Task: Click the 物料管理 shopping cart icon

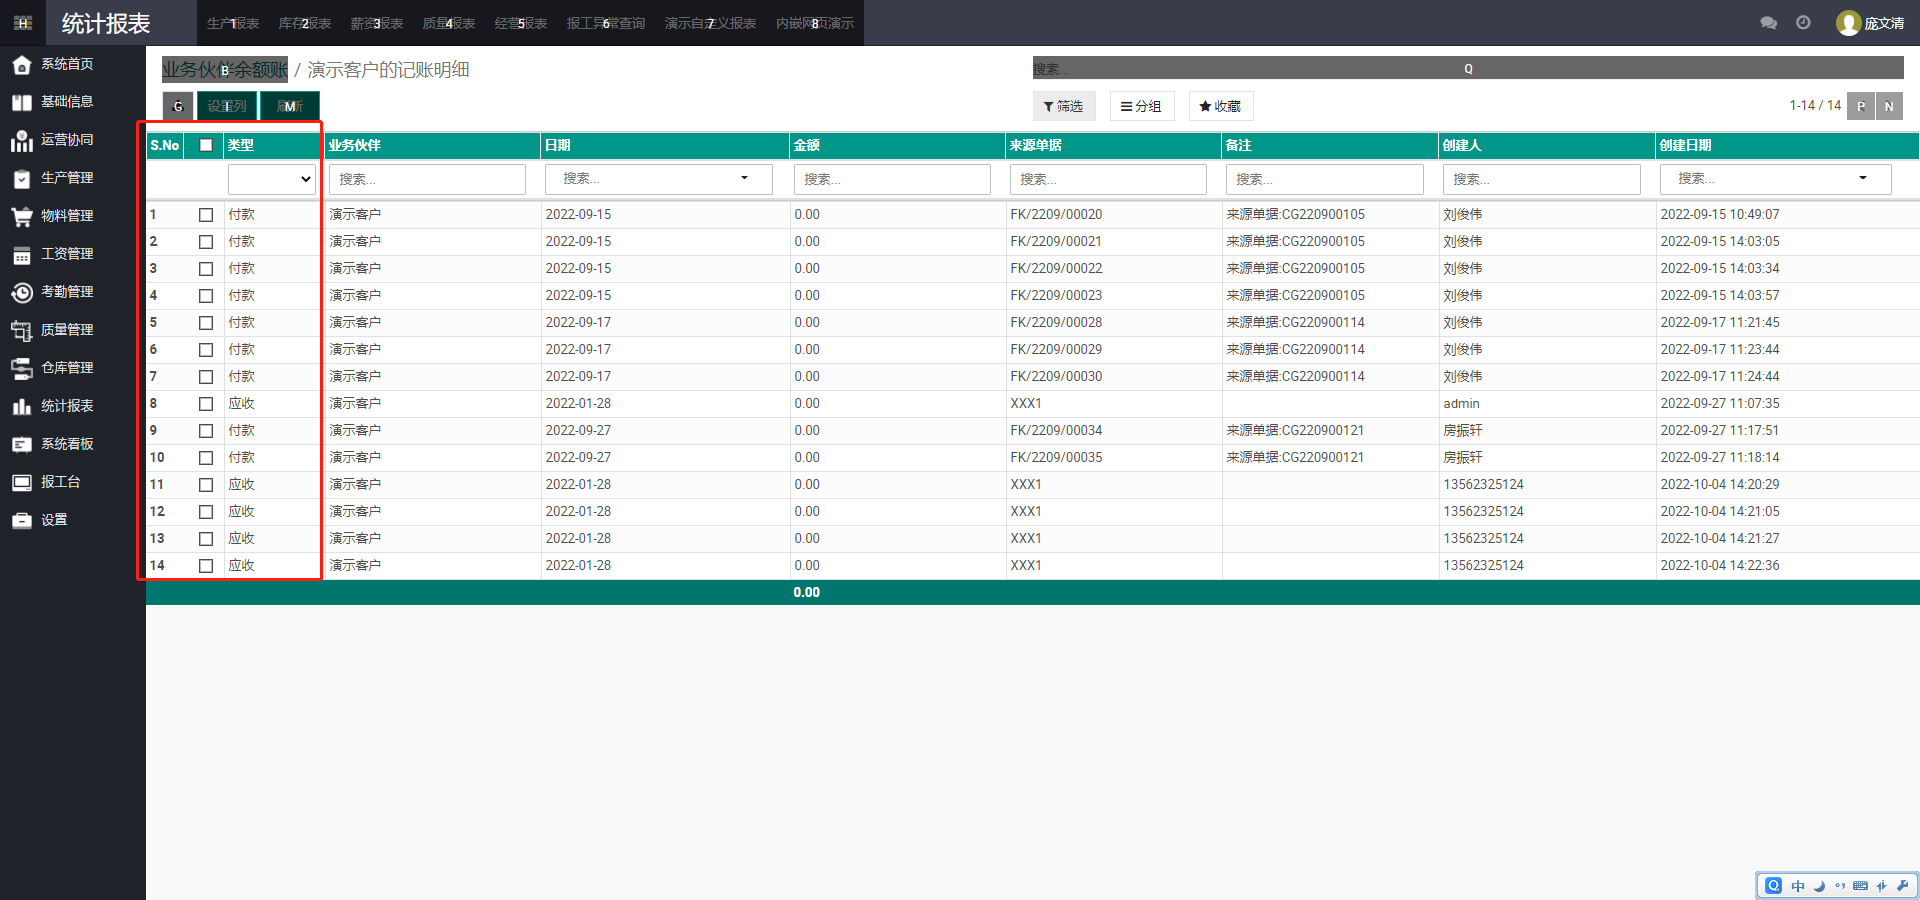Action: pos(22,217)
